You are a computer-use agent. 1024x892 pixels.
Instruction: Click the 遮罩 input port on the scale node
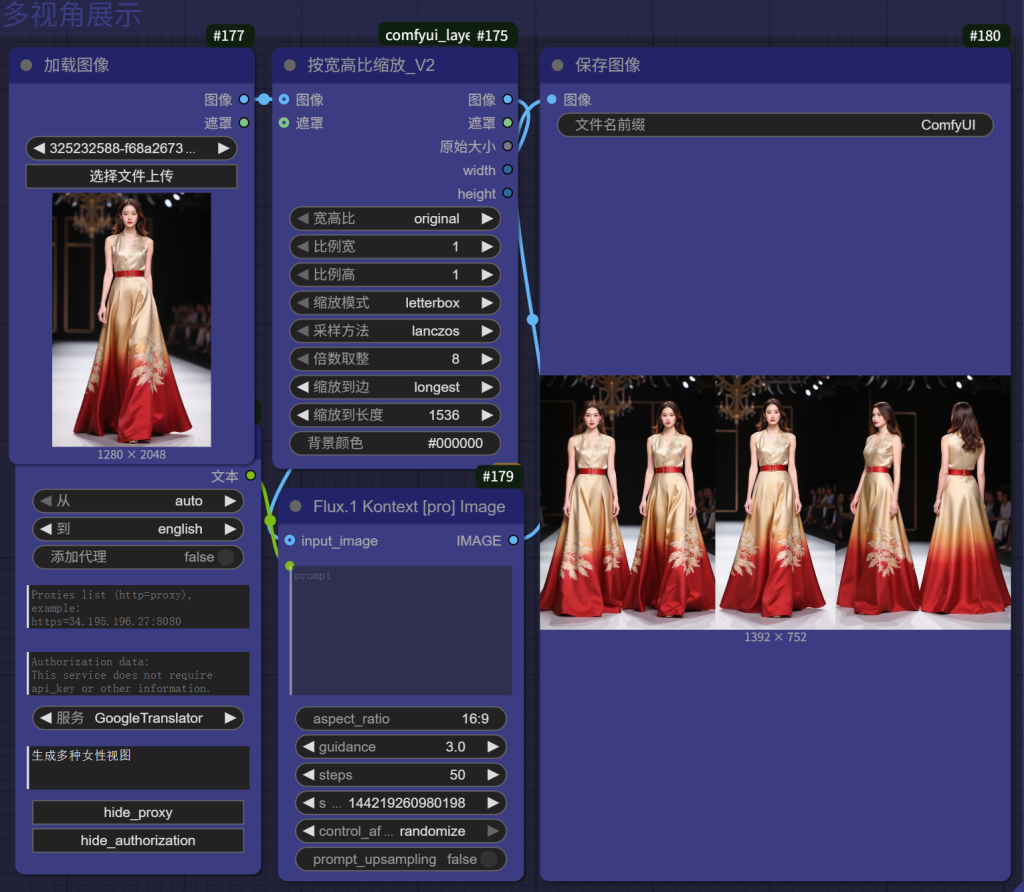[285, 123]
